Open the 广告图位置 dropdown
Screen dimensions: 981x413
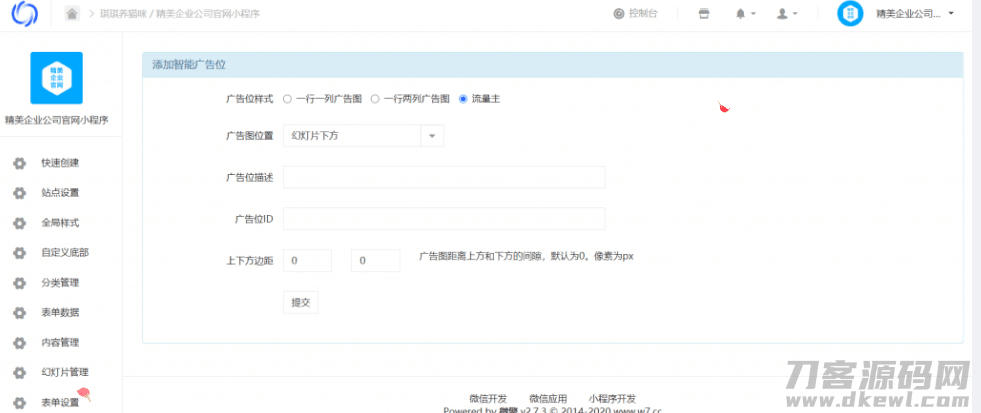[x=363, y=135]
